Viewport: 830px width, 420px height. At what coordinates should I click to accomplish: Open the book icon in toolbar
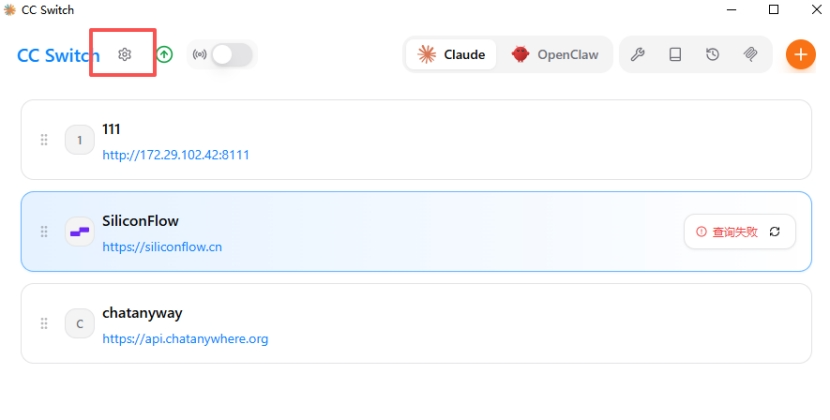coord(675,54)
